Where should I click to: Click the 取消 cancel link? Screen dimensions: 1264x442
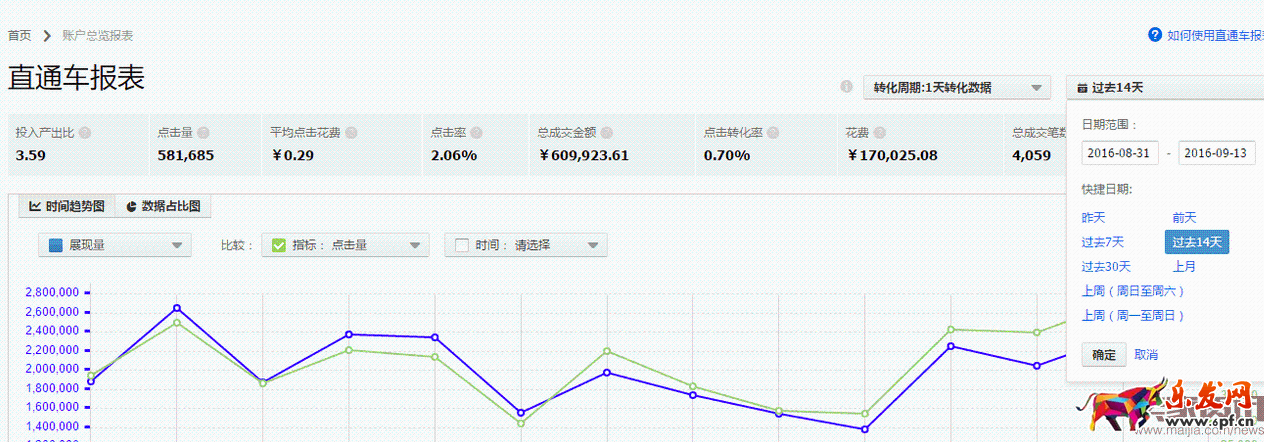1146,355
